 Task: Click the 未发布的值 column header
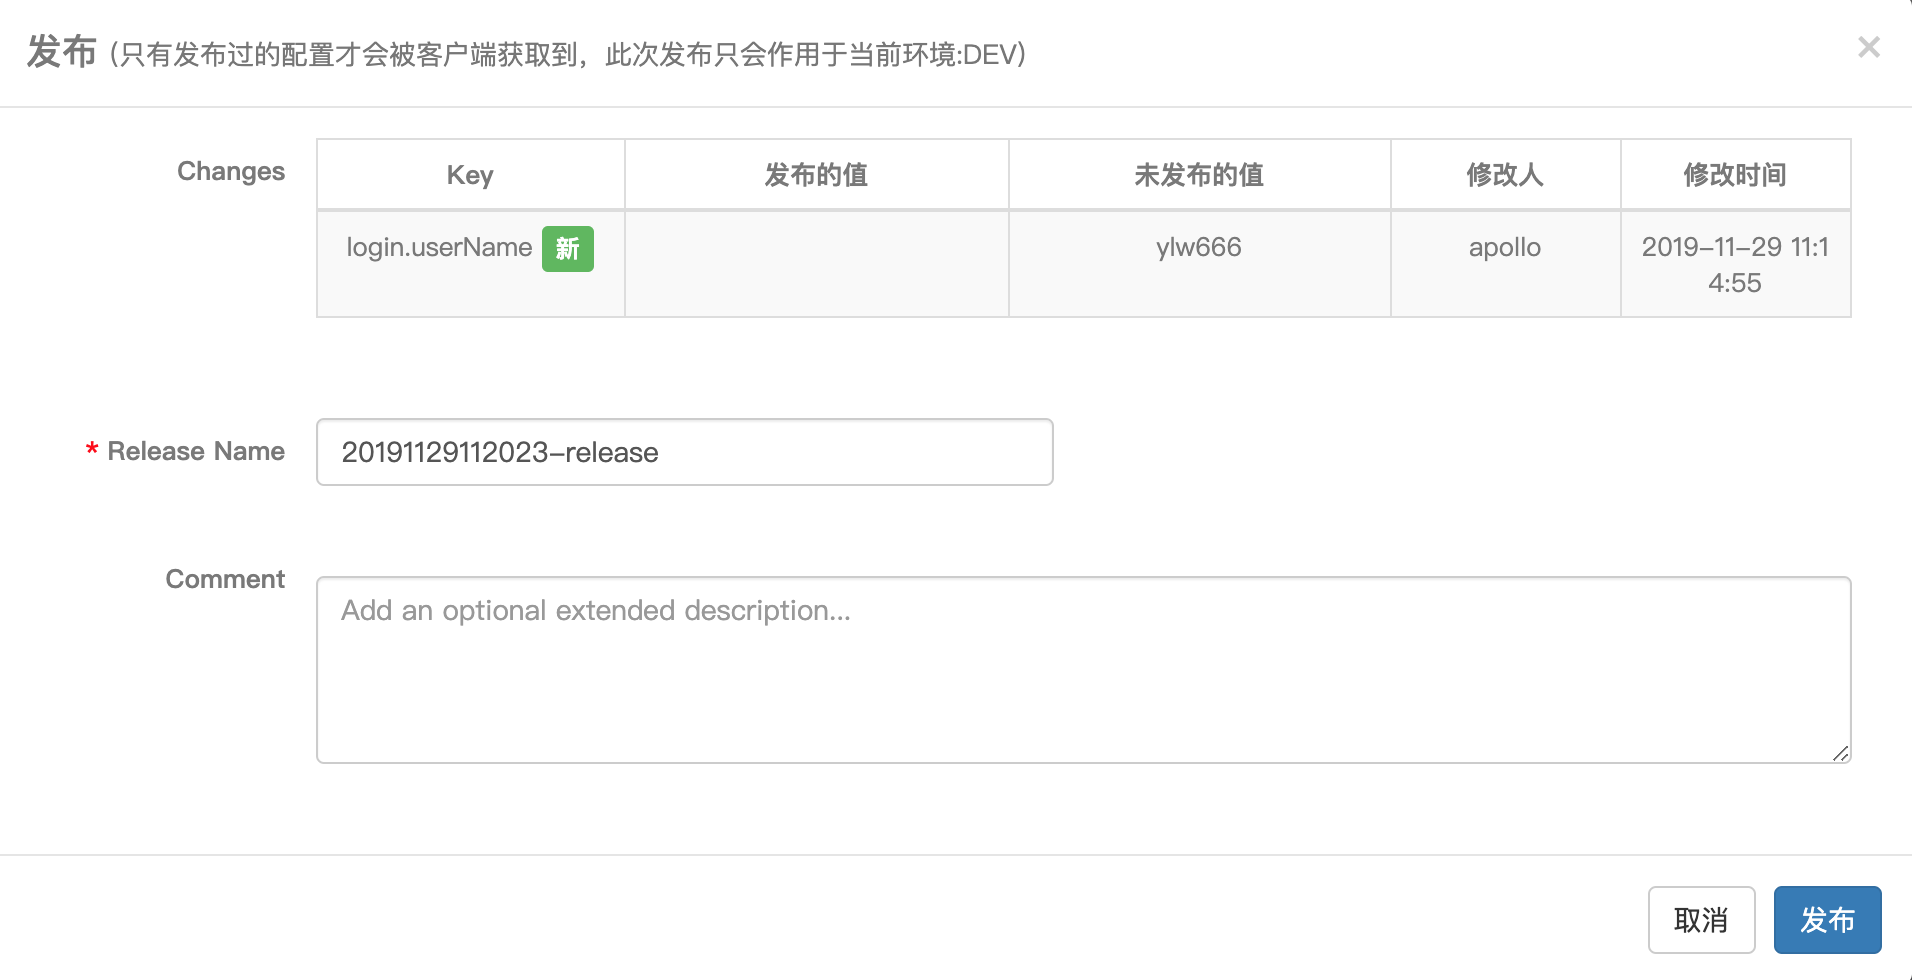(x=1199, y=175)
